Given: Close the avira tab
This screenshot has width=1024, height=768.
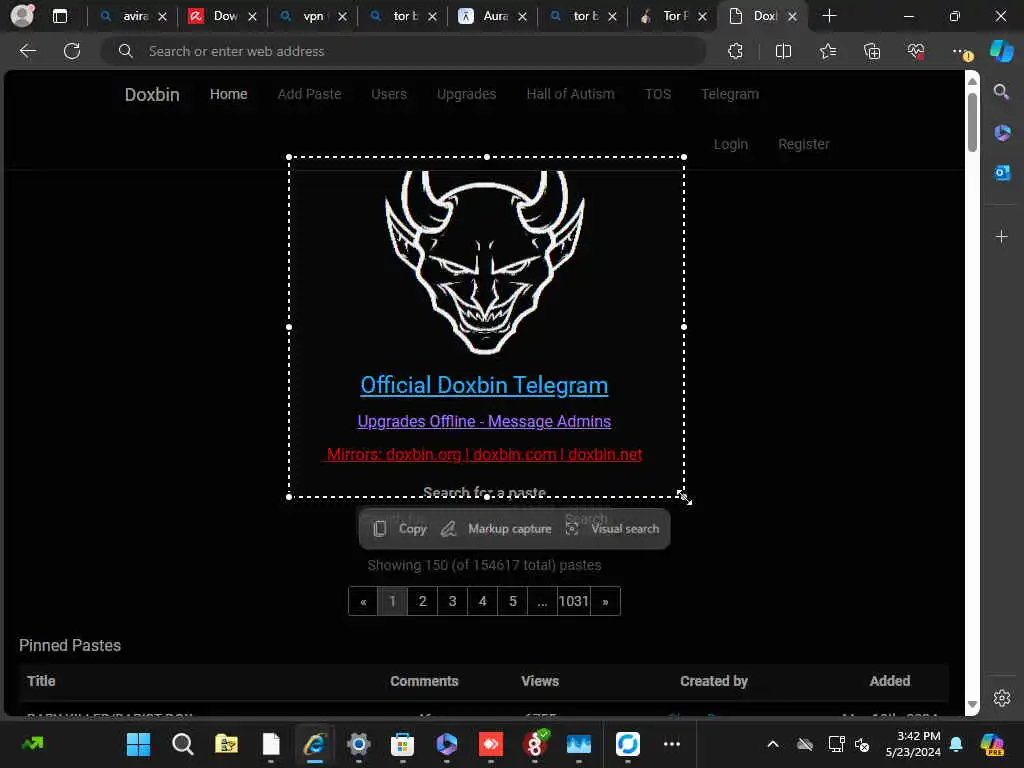Looking at the screenshot, I should coord(162,16).
